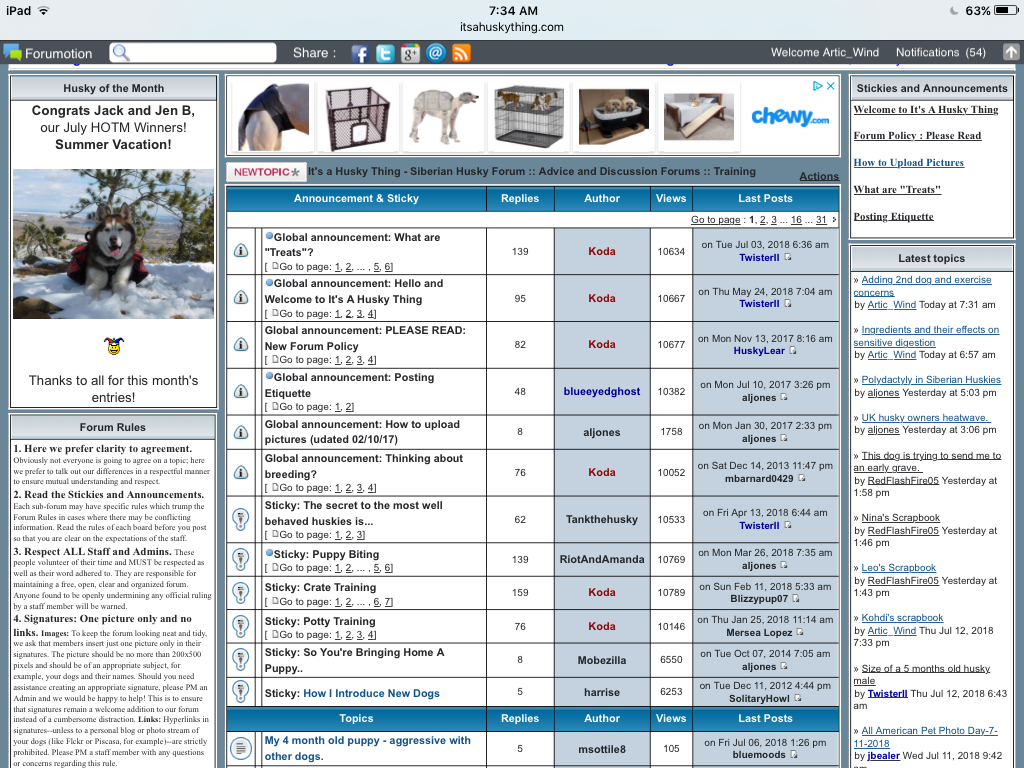Image resolution: width=1024 pixels, height=768 pixels.
Task: Start a new topic with NEWTOPIC button
Action: coord(266,172)
